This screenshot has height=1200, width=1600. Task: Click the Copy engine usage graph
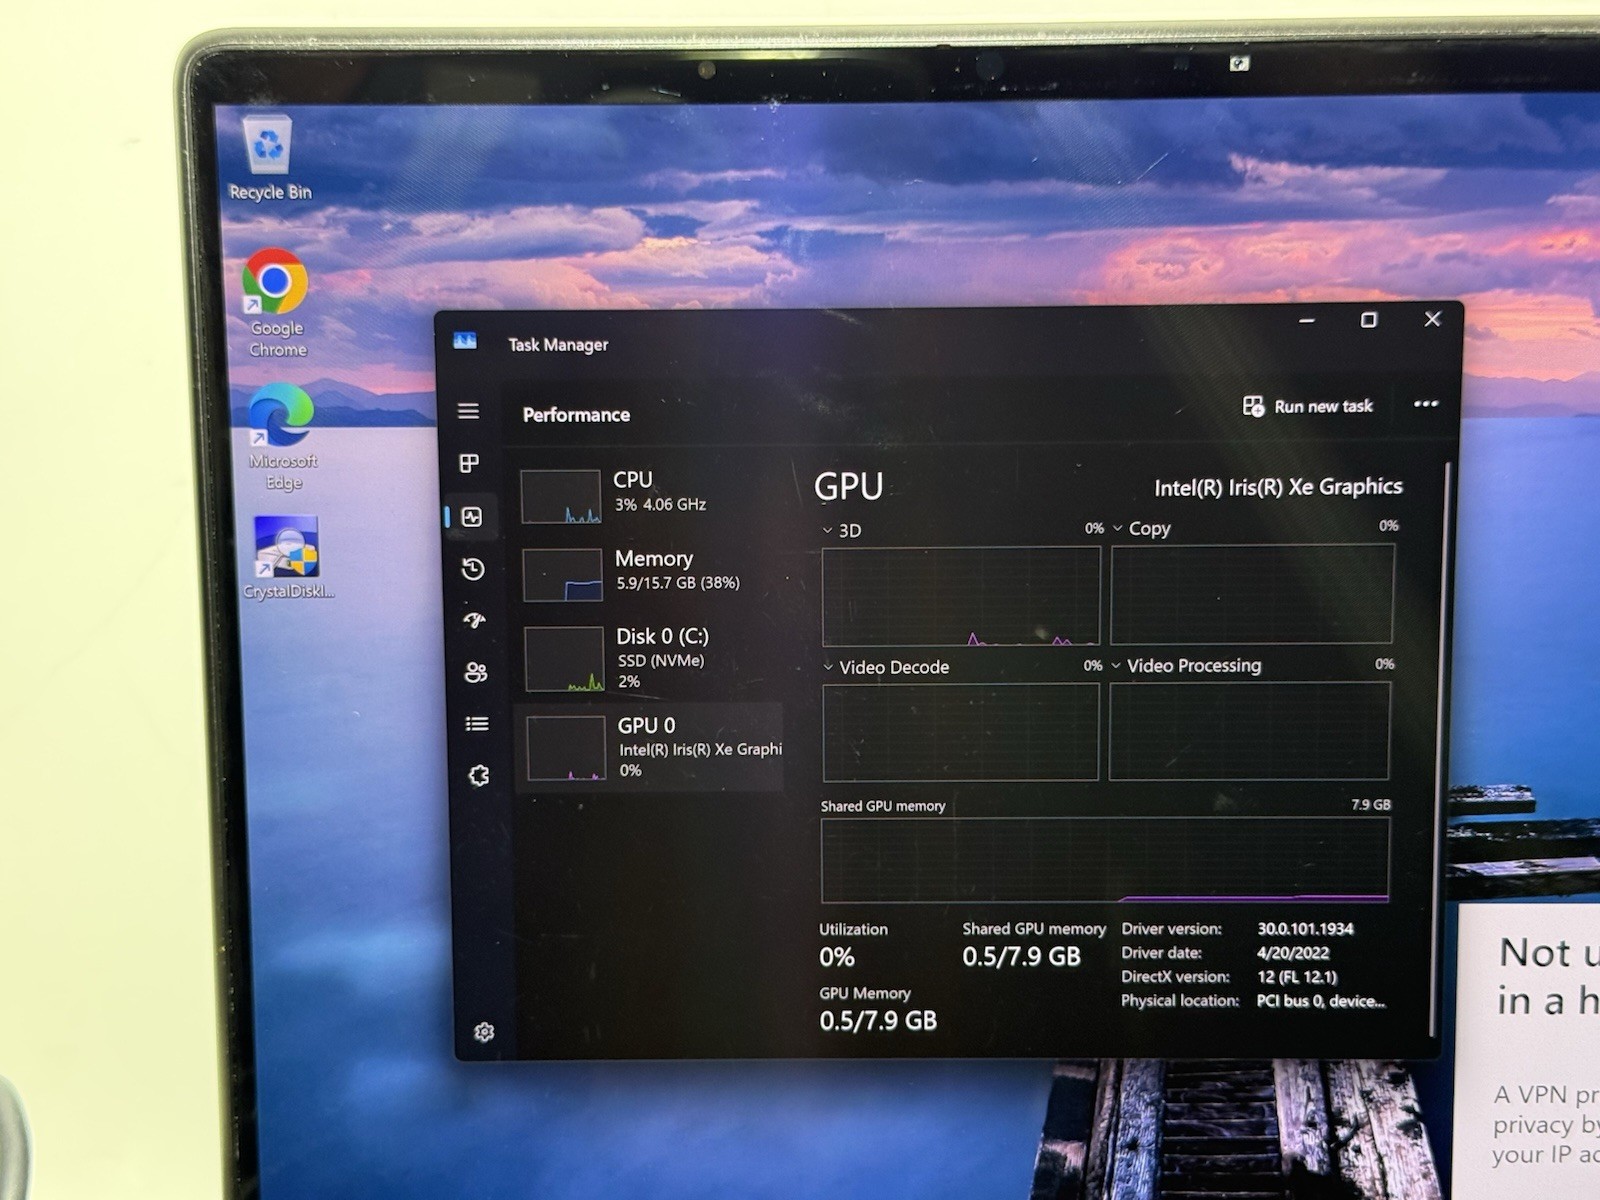tap(1252, 594)
